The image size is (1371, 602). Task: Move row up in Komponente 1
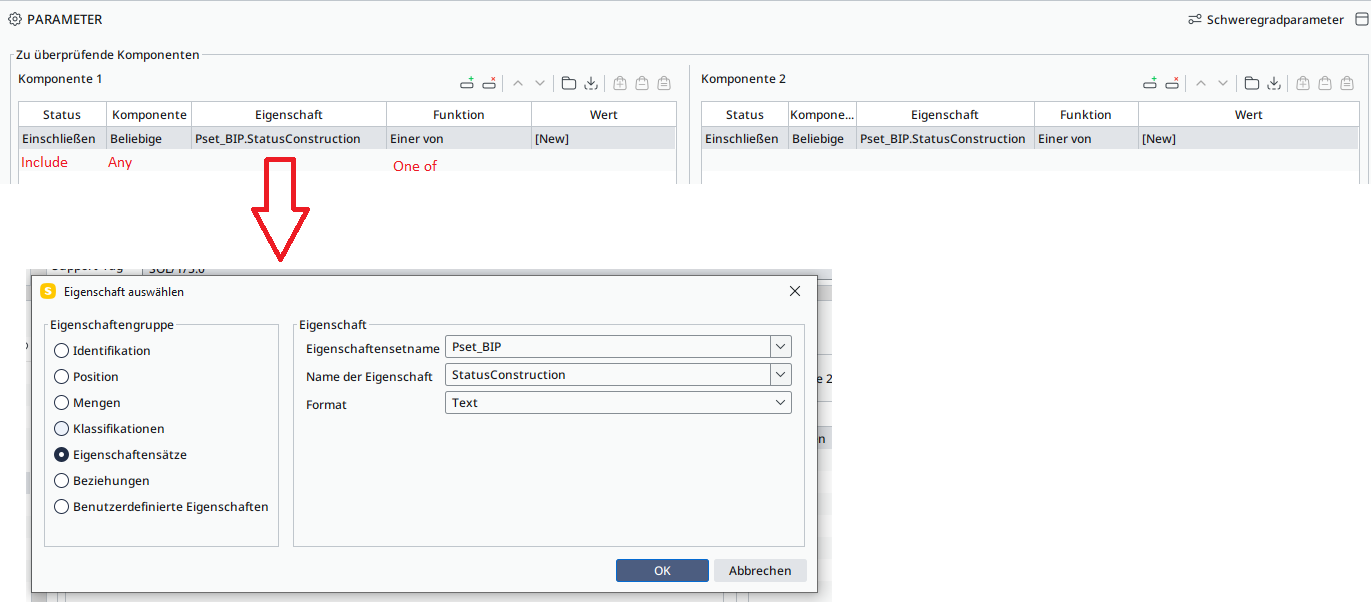tap(518, 83)
